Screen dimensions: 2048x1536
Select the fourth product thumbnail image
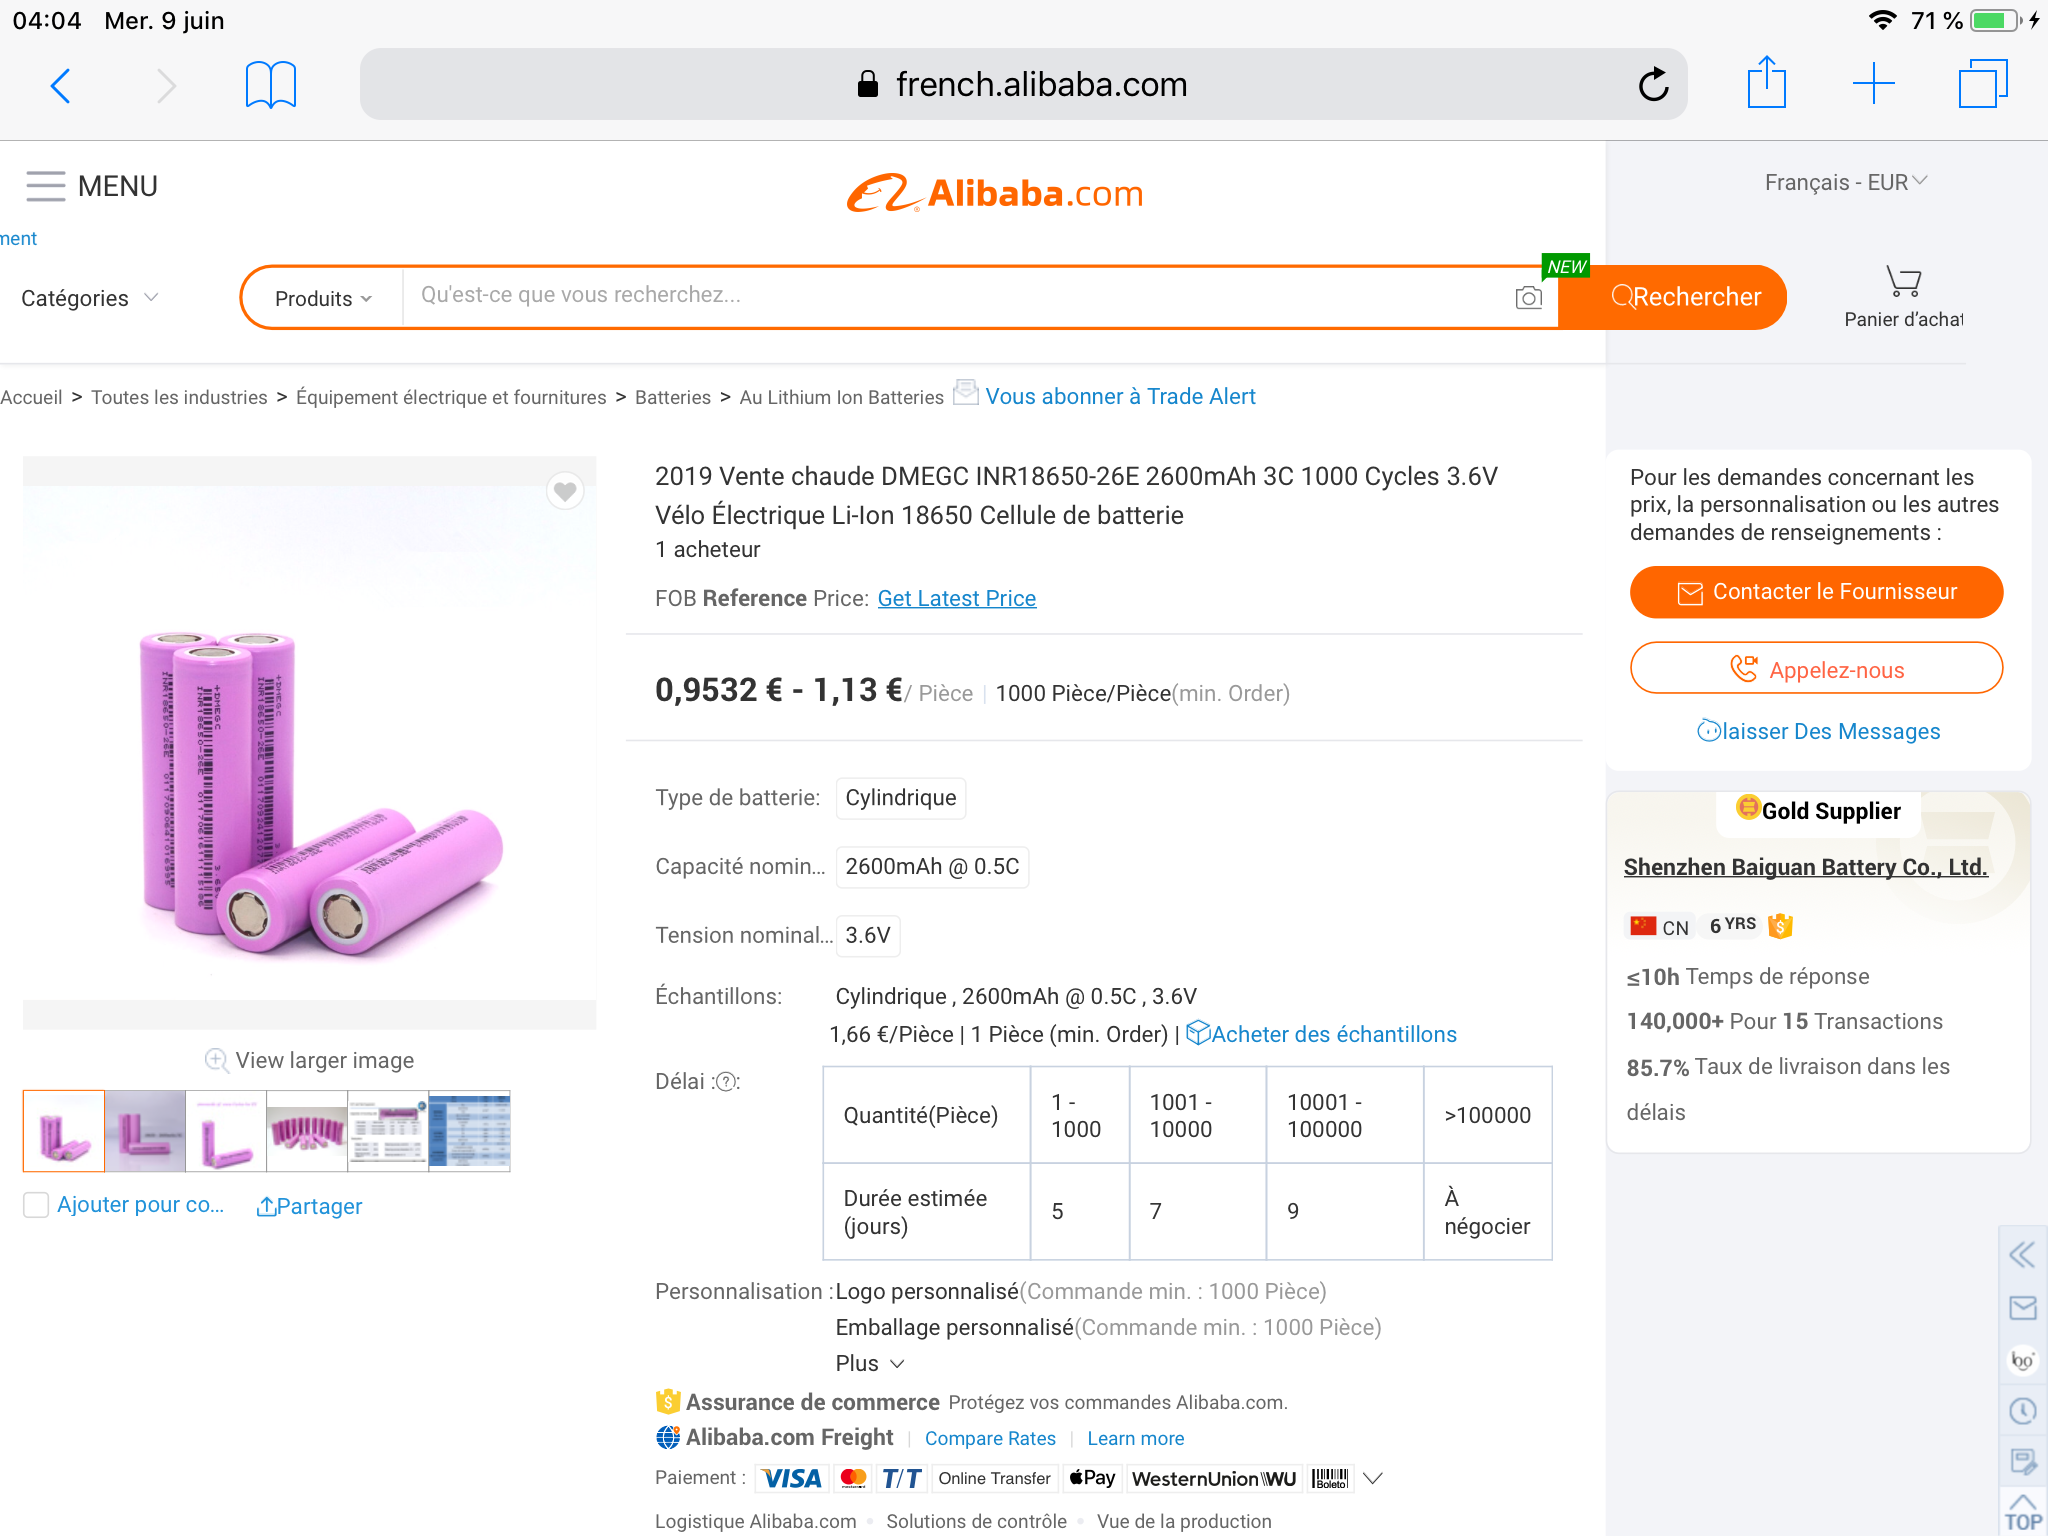coord(307,1131)
